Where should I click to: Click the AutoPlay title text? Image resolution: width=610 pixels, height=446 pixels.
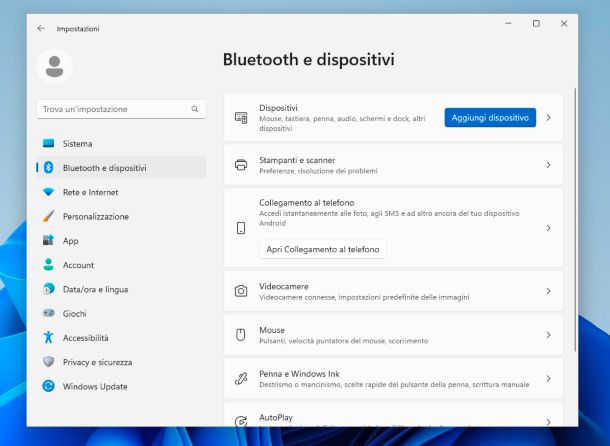point(276,417)
